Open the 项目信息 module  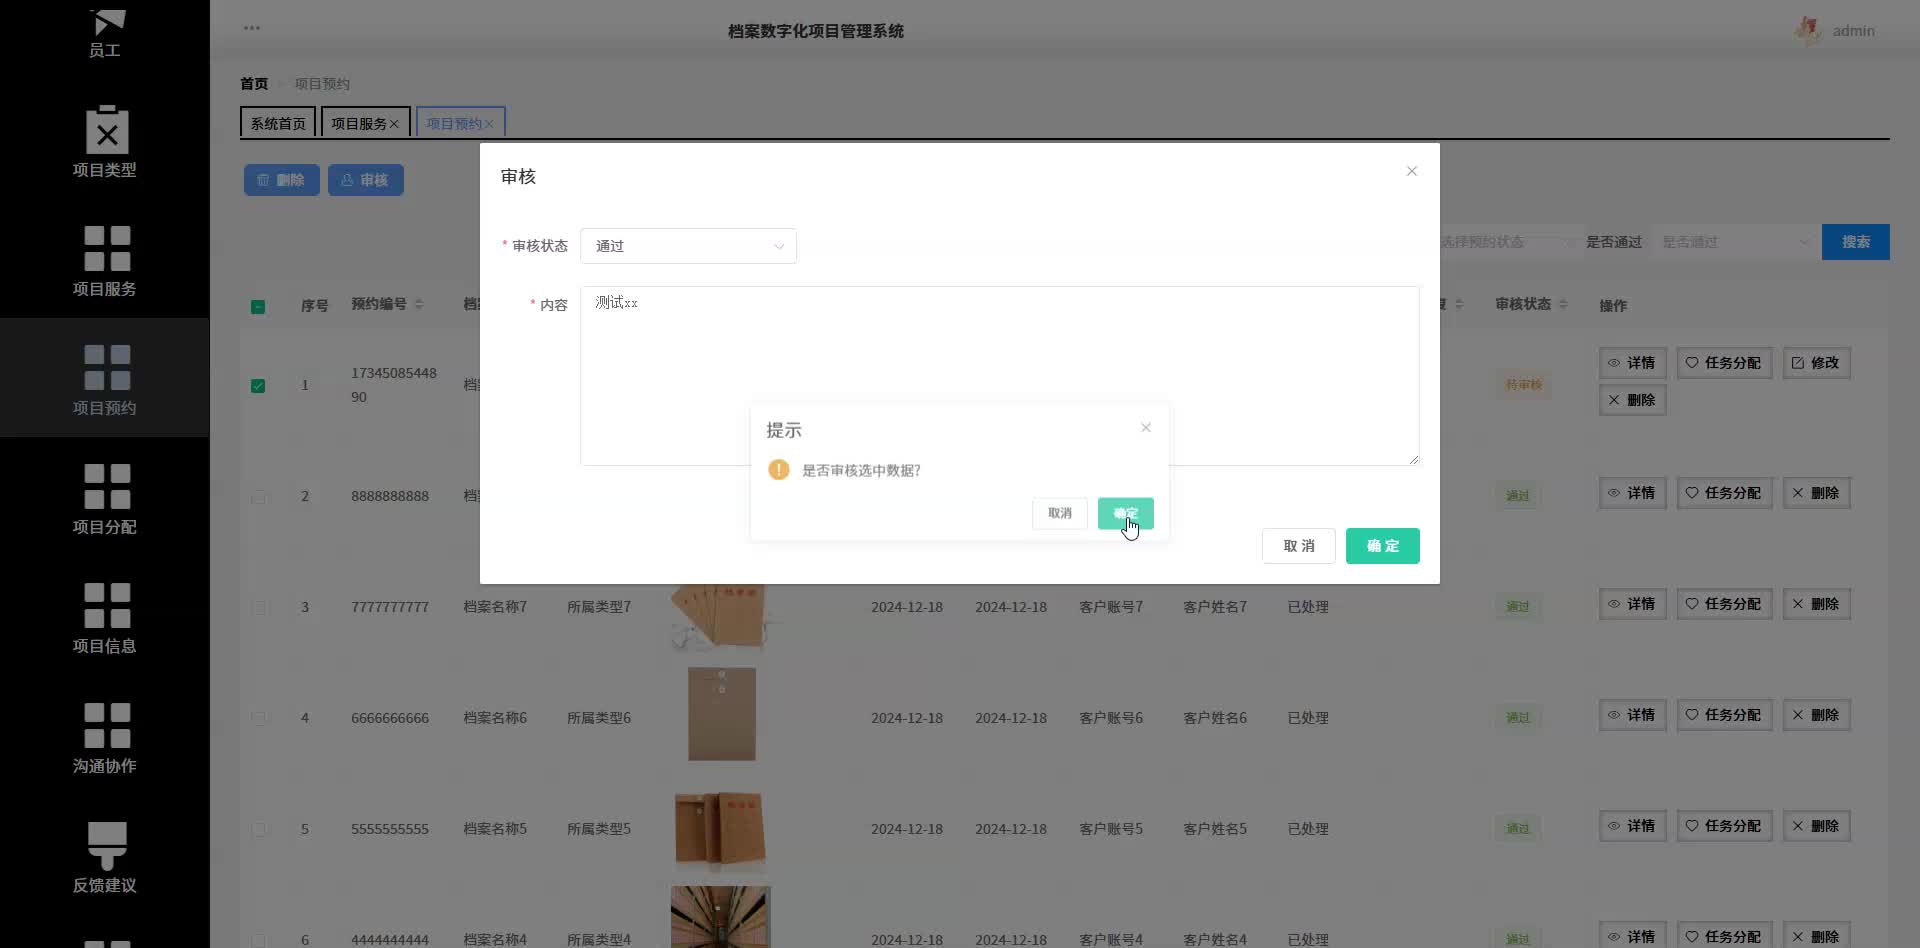coord(105,618)
